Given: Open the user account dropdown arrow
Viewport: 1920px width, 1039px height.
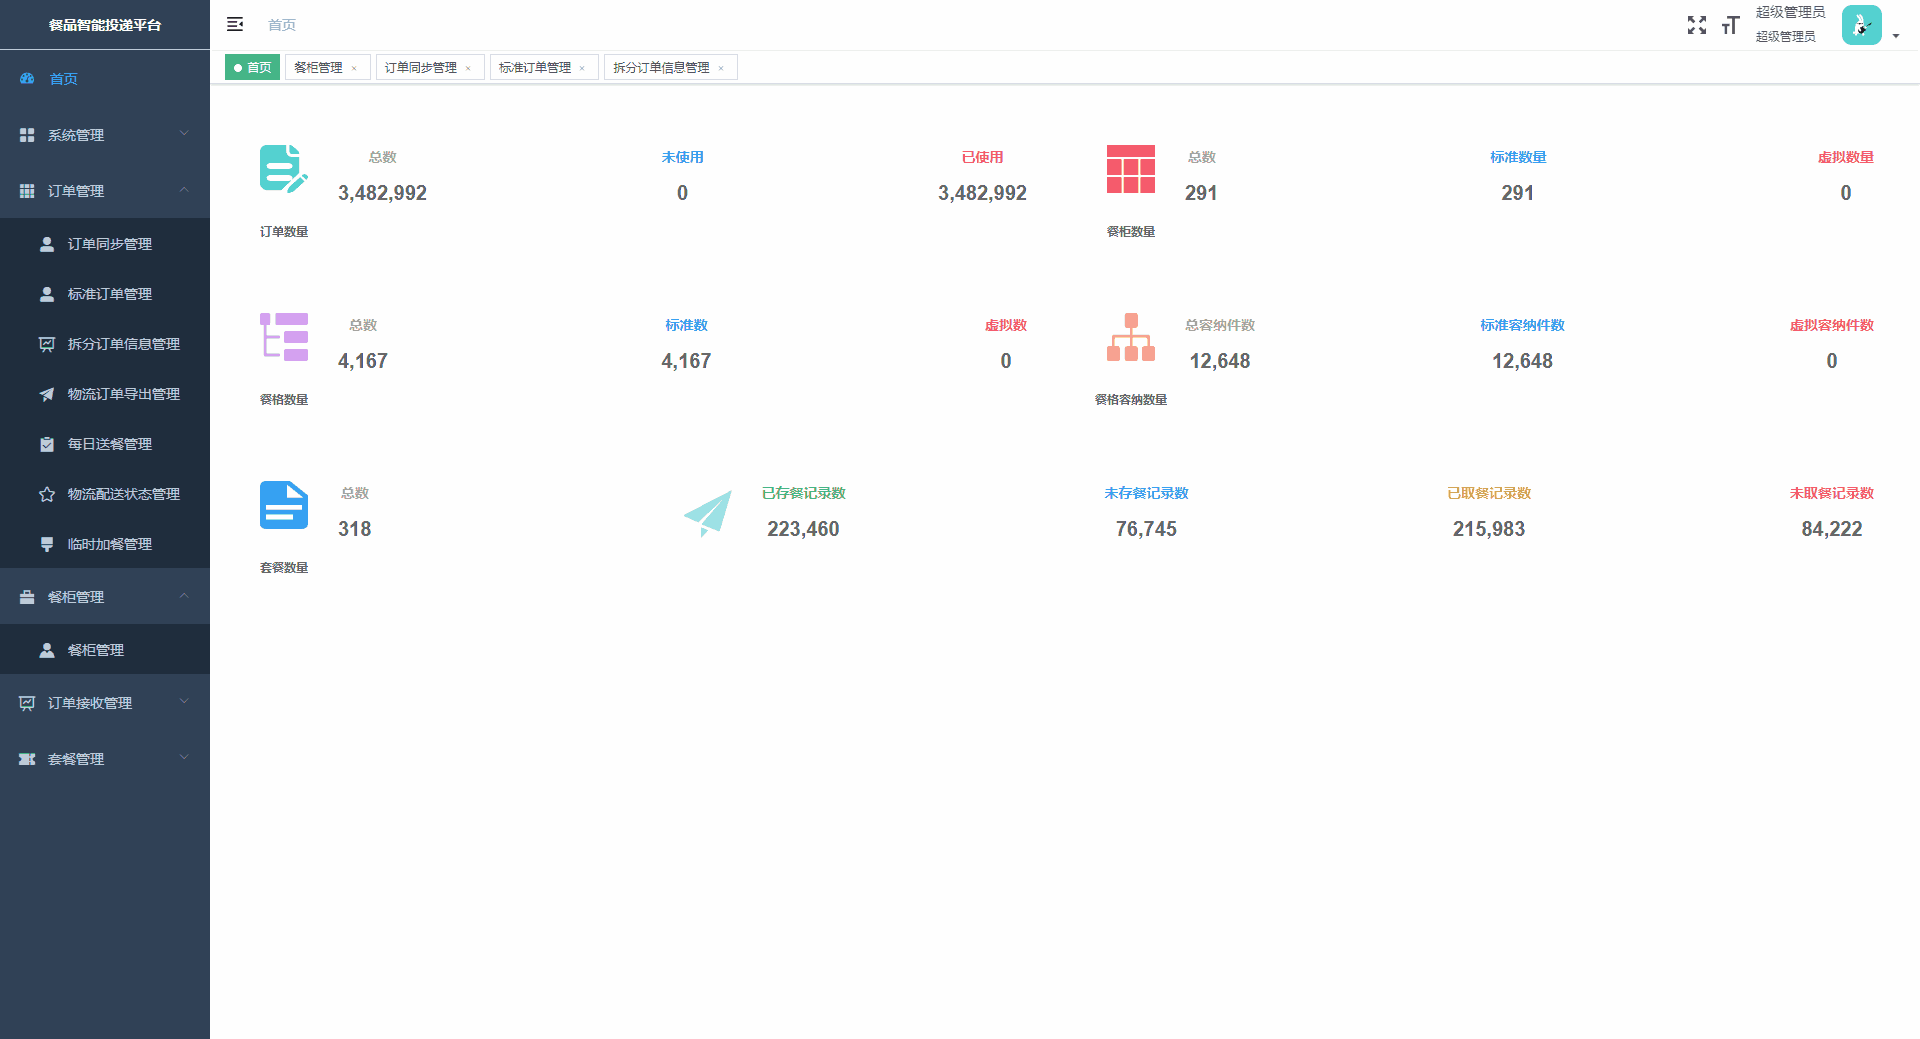Looking at the screenshot, I should (1896, 36).
